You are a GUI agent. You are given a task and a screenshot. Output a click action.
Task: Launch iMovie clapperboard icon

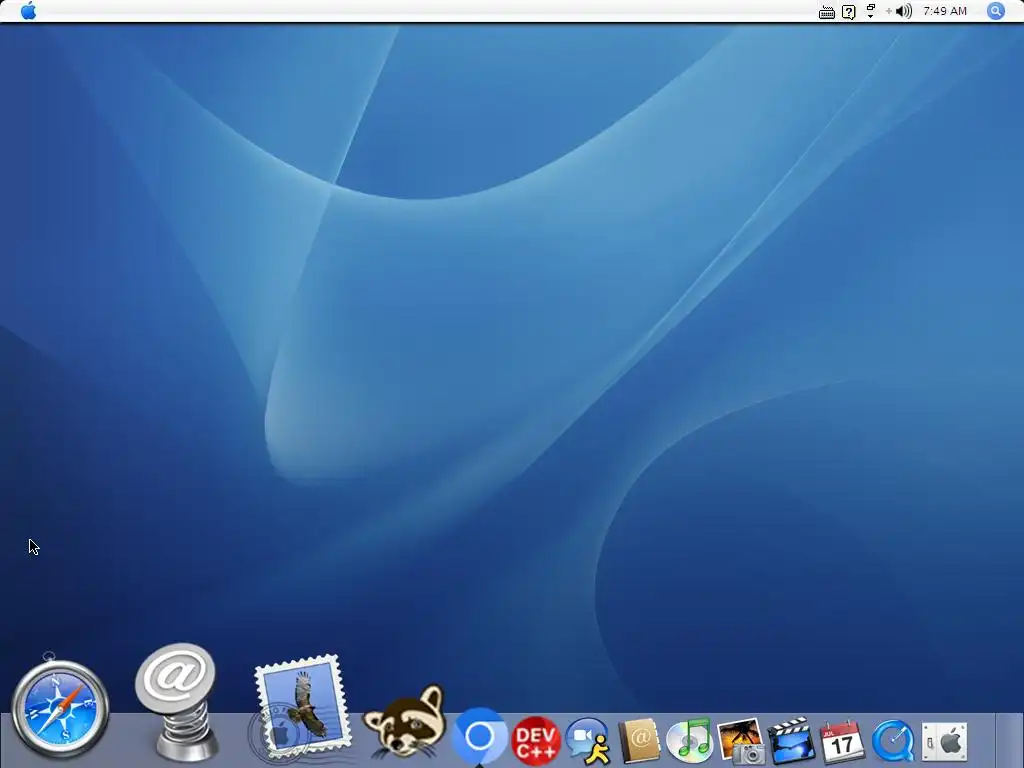tap(792, 741)
